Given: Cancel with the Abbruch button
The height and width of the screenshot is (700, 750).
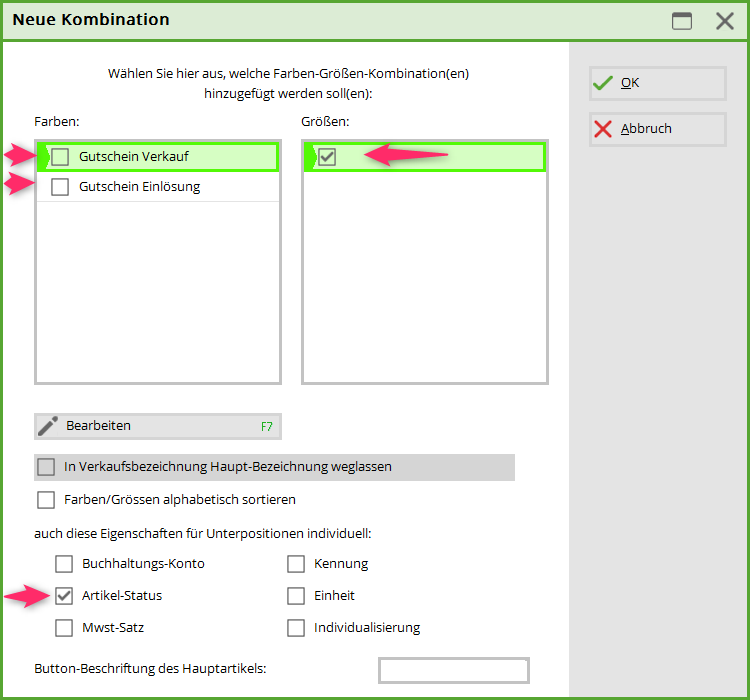Looking at the screenshot, I should click(657, 129).
